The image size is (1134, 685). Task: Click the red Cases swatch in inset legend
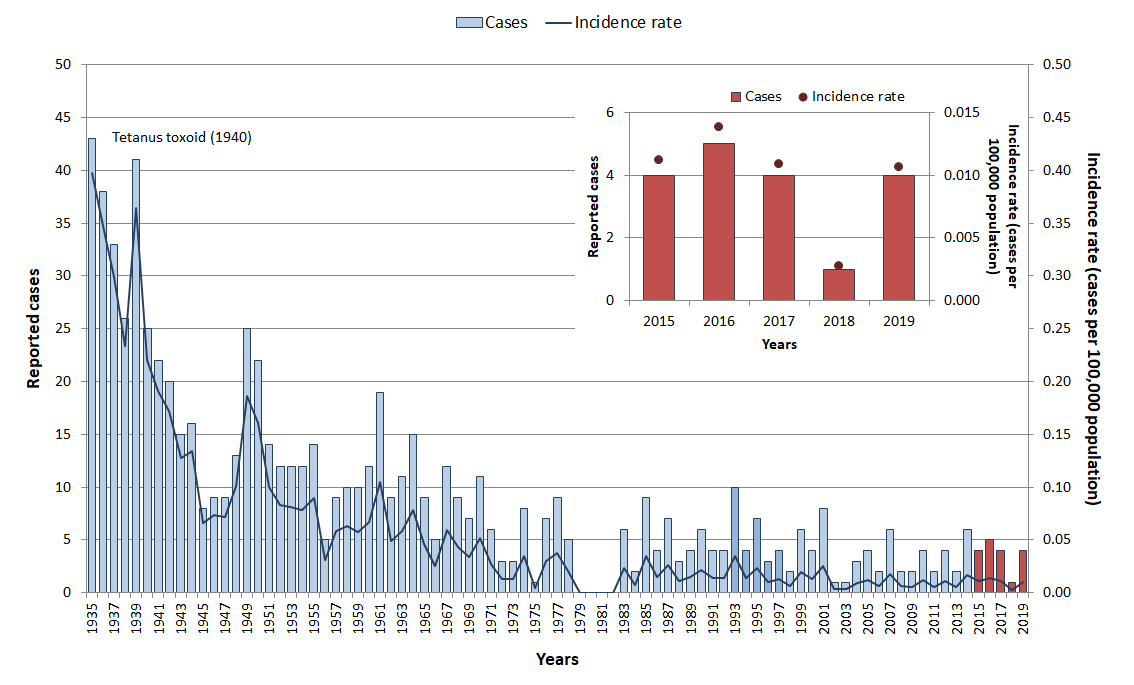(737, 97)
